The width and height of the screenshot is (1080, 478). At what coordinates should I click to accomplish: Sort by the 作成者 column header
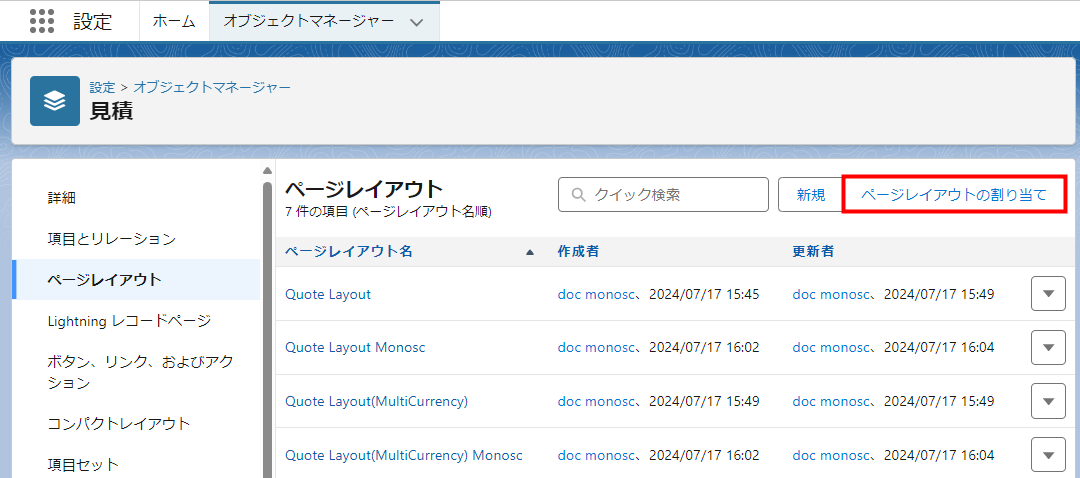click(578, 252)
